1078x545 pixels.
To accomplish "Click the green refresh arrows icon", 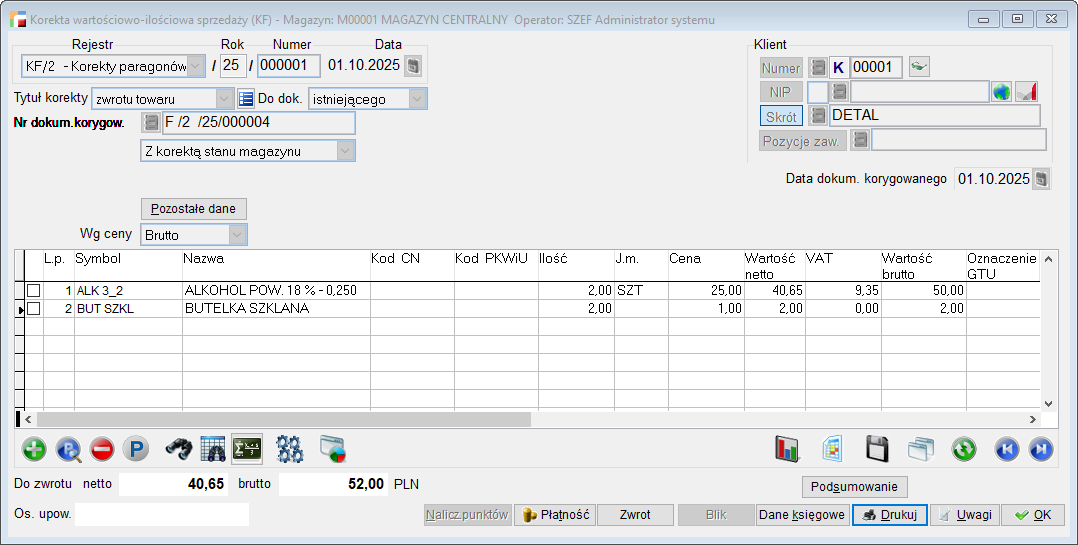I will coord(964,450).
